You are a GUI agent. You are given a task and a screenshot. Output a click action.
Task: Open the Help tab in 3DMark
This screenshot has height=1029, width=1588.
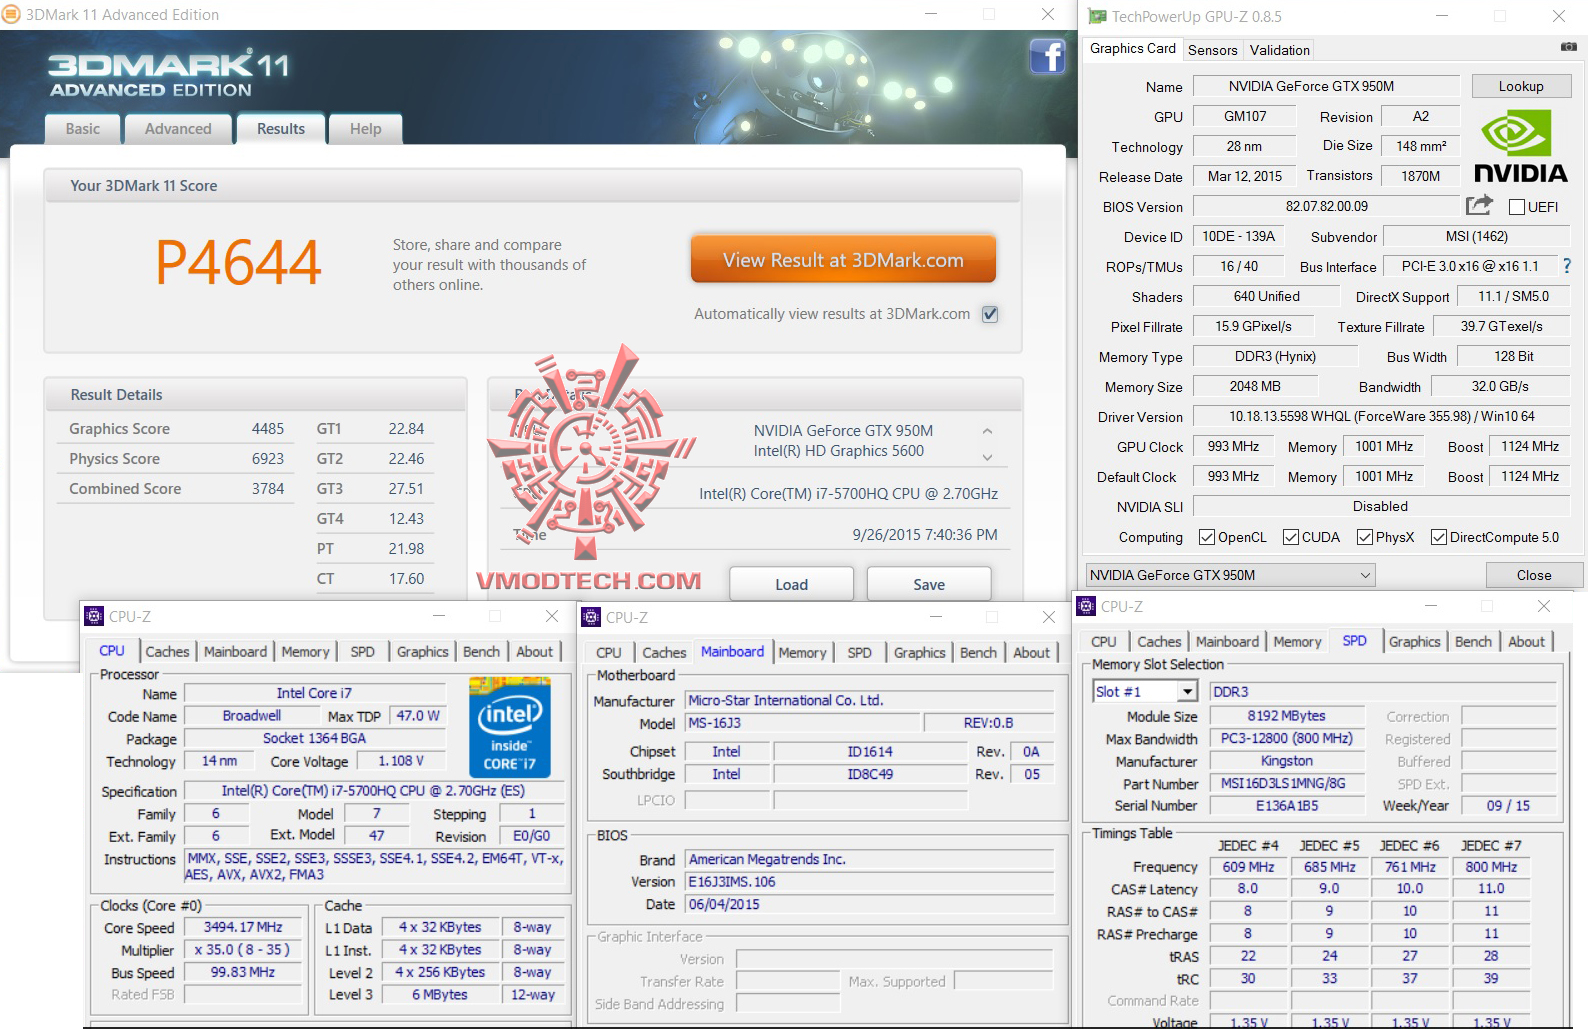point(366,129)
